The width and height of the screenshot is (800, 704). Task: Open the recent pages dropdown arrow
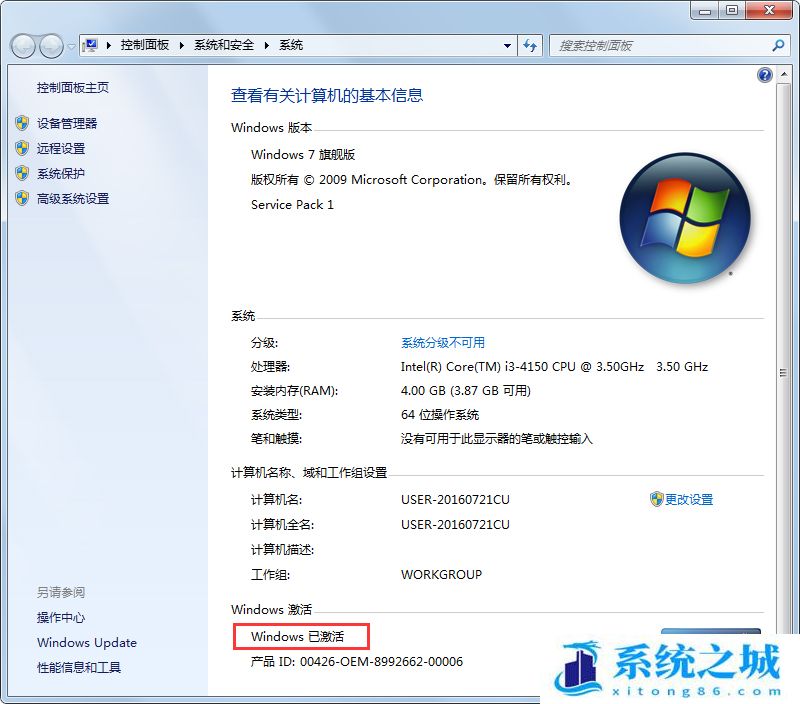click(71, 46)
